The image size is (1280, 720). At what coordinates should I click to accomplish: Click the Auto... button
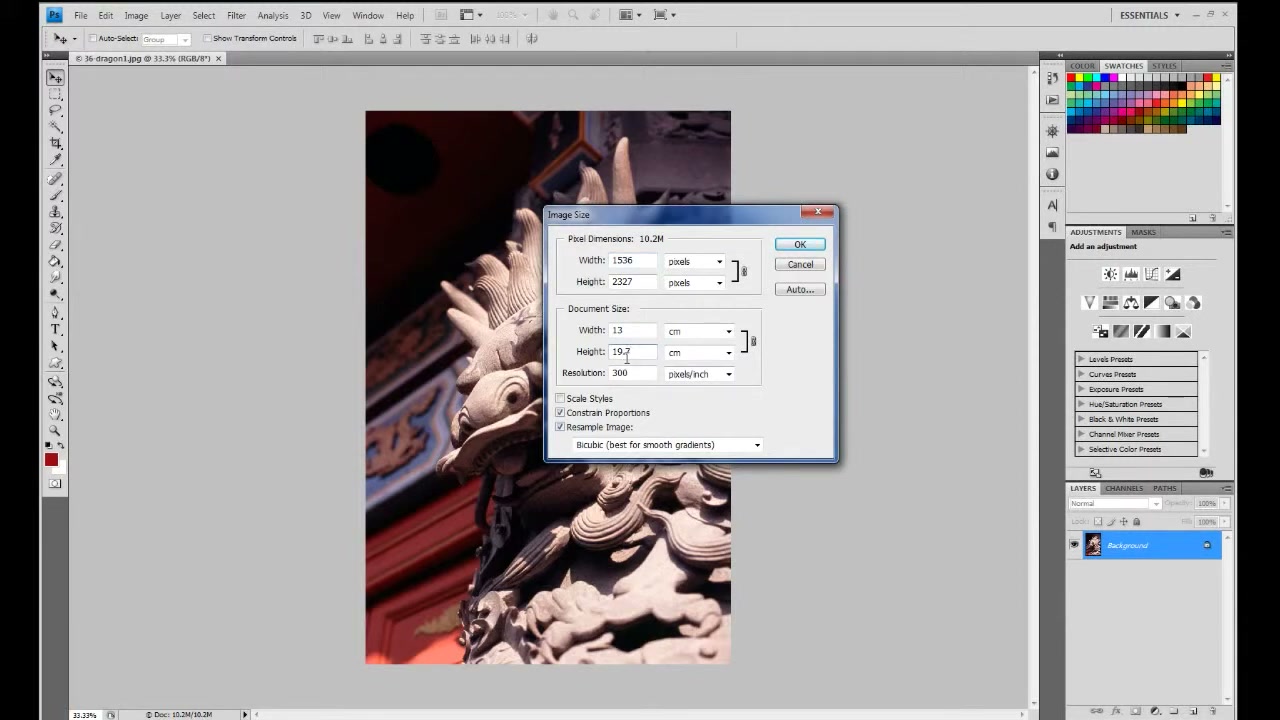(800, 289)
